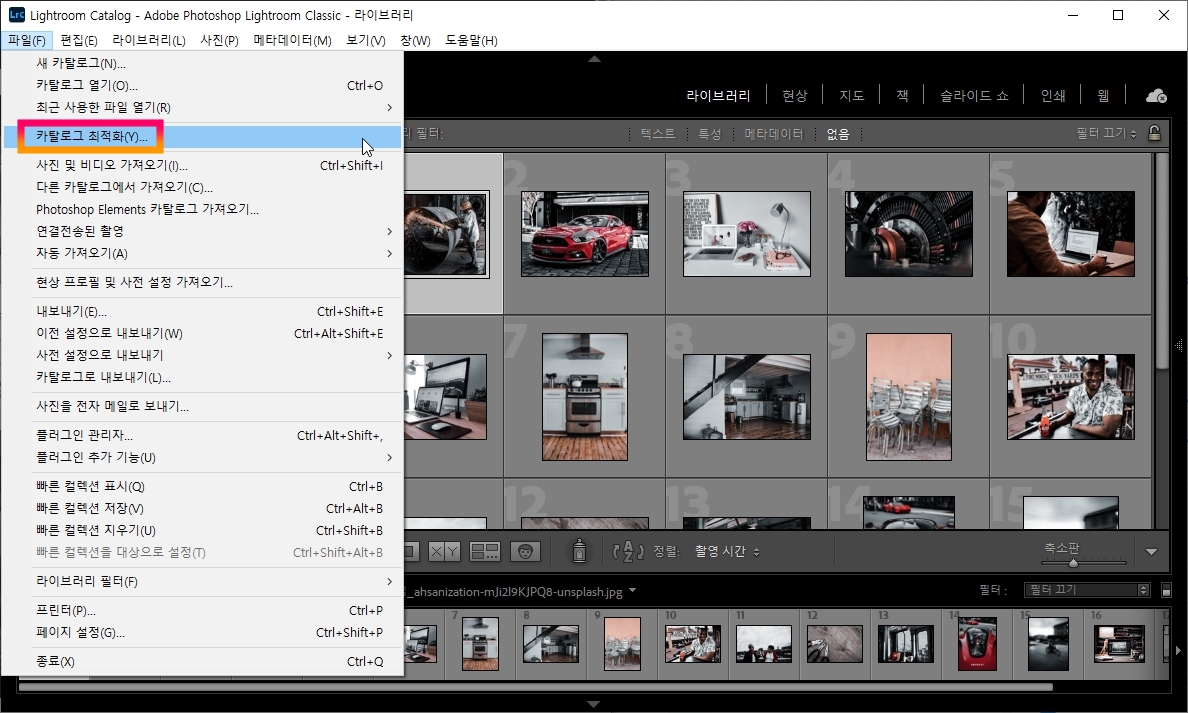Expand the 플러그인 추가 기능 submenu
The width and height of the screenshot is (1188, 713).
click(202, 458)
